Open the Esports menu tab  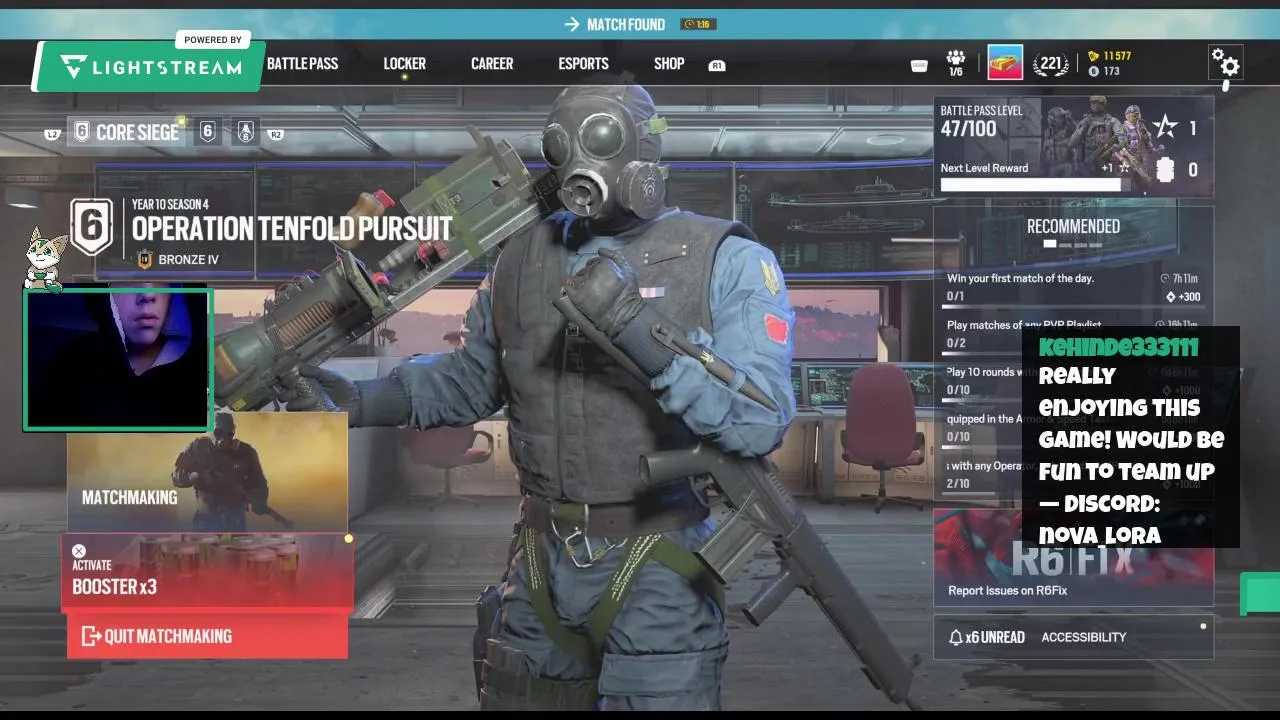click(583, 63)
